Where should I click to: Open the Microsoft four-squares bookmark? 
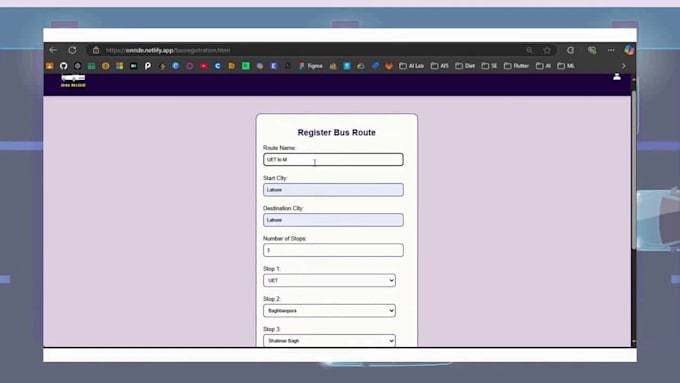pyautogui.click(x=119, y=66)
